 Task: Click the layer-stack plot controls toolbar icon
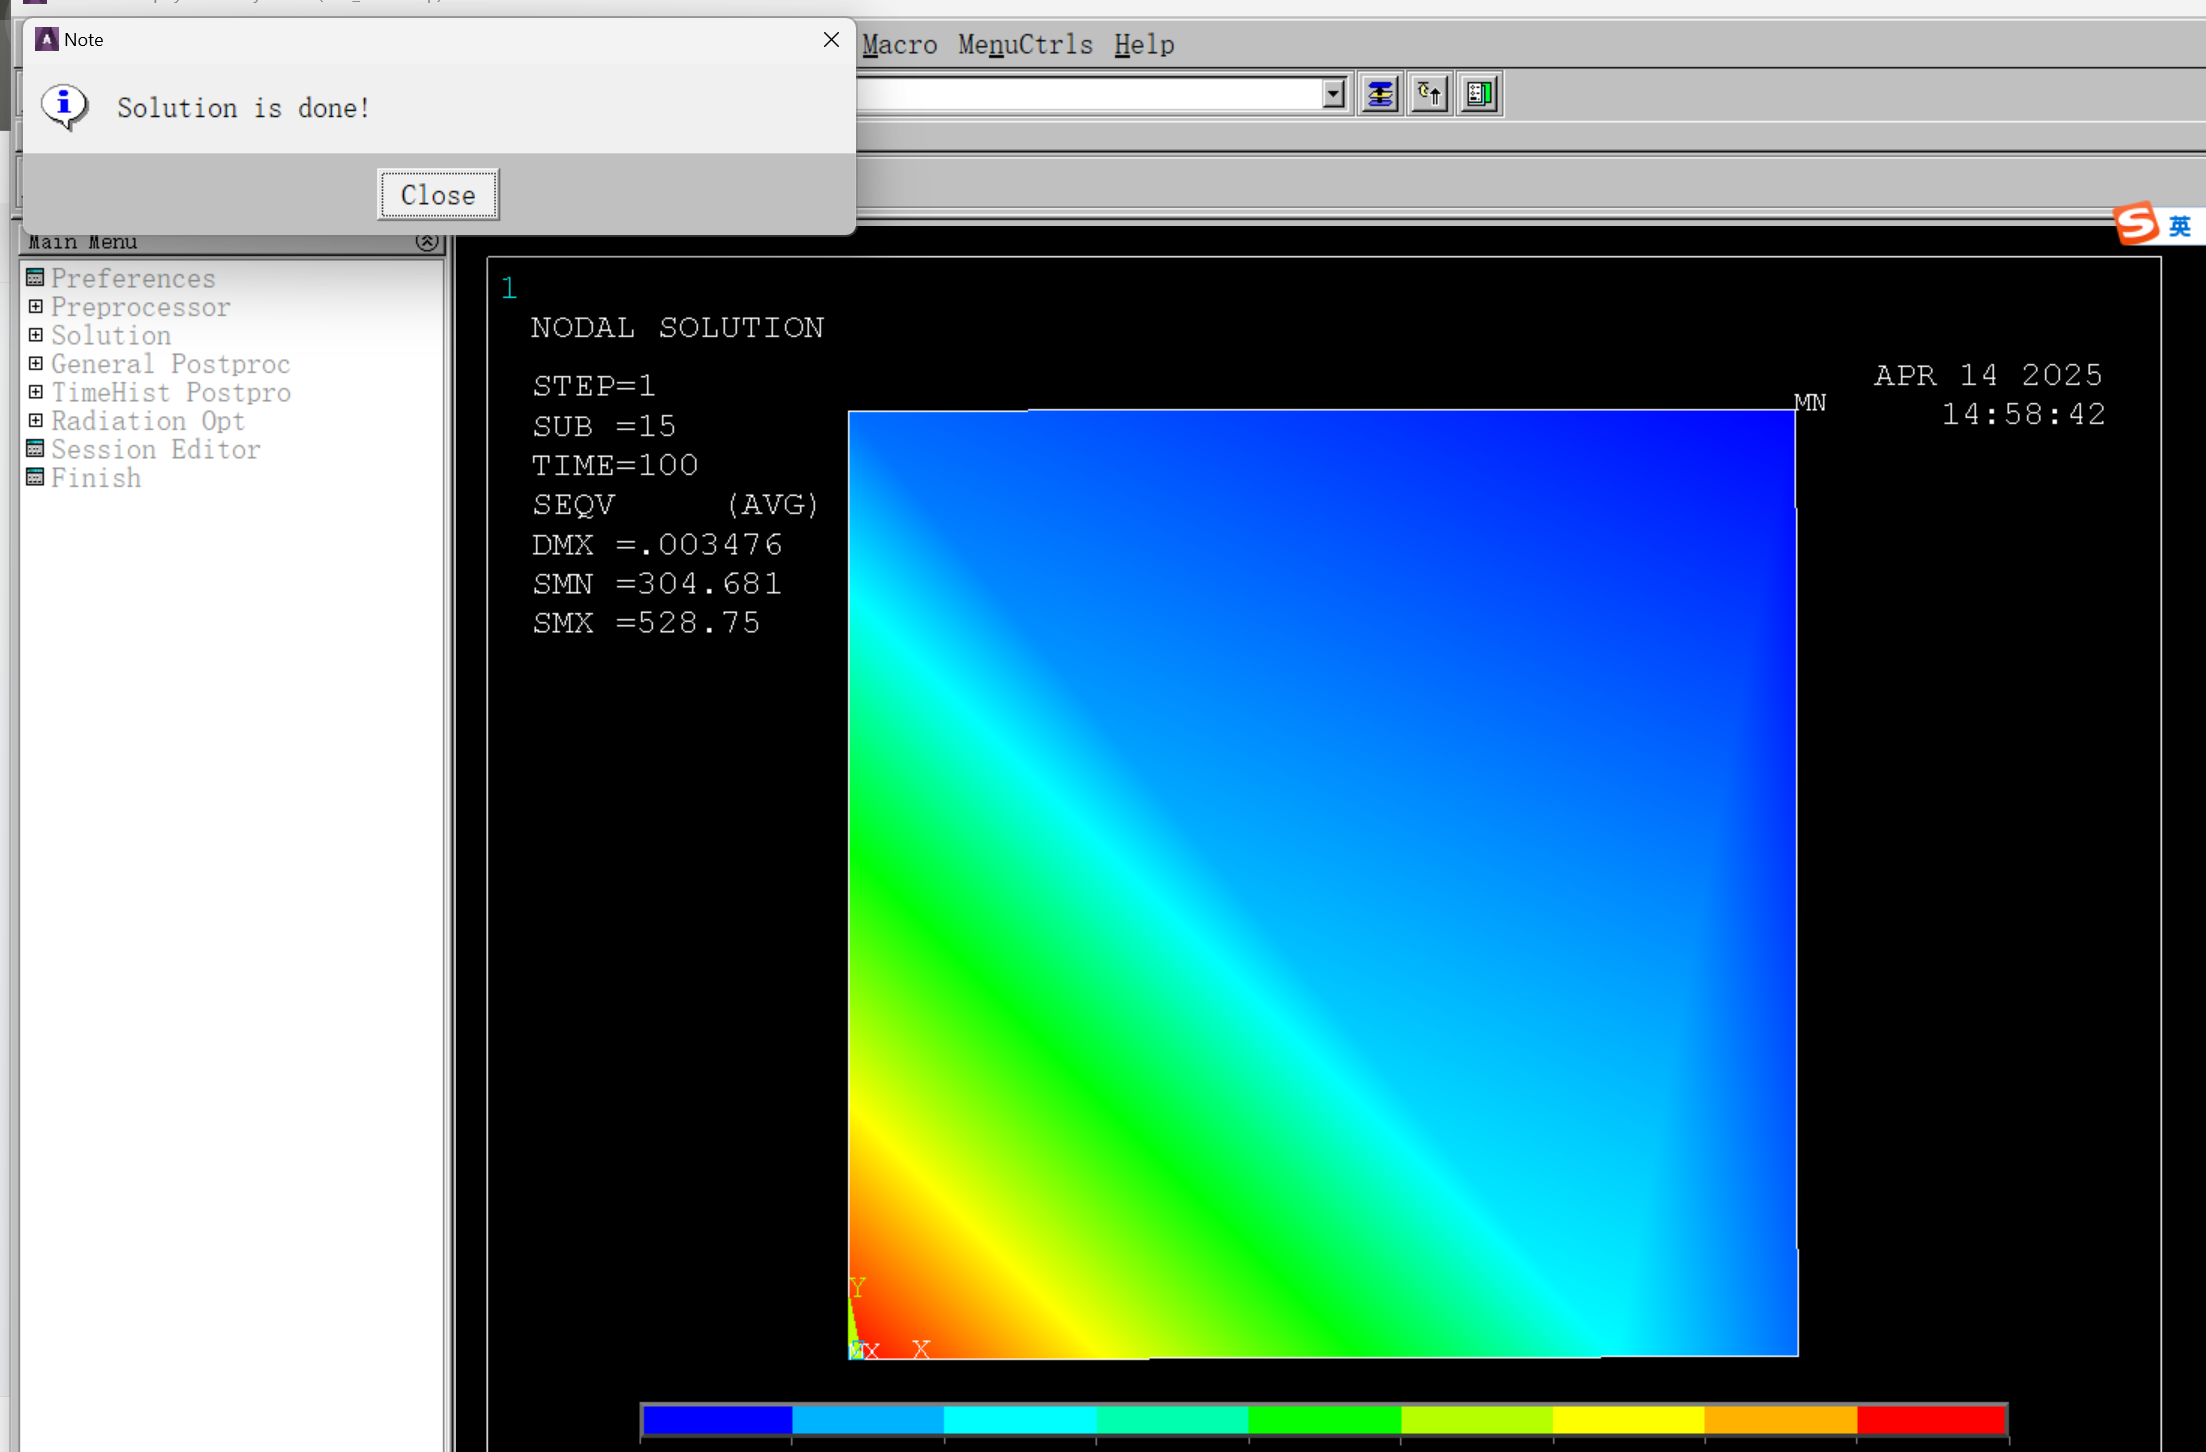click(1380, 93)
